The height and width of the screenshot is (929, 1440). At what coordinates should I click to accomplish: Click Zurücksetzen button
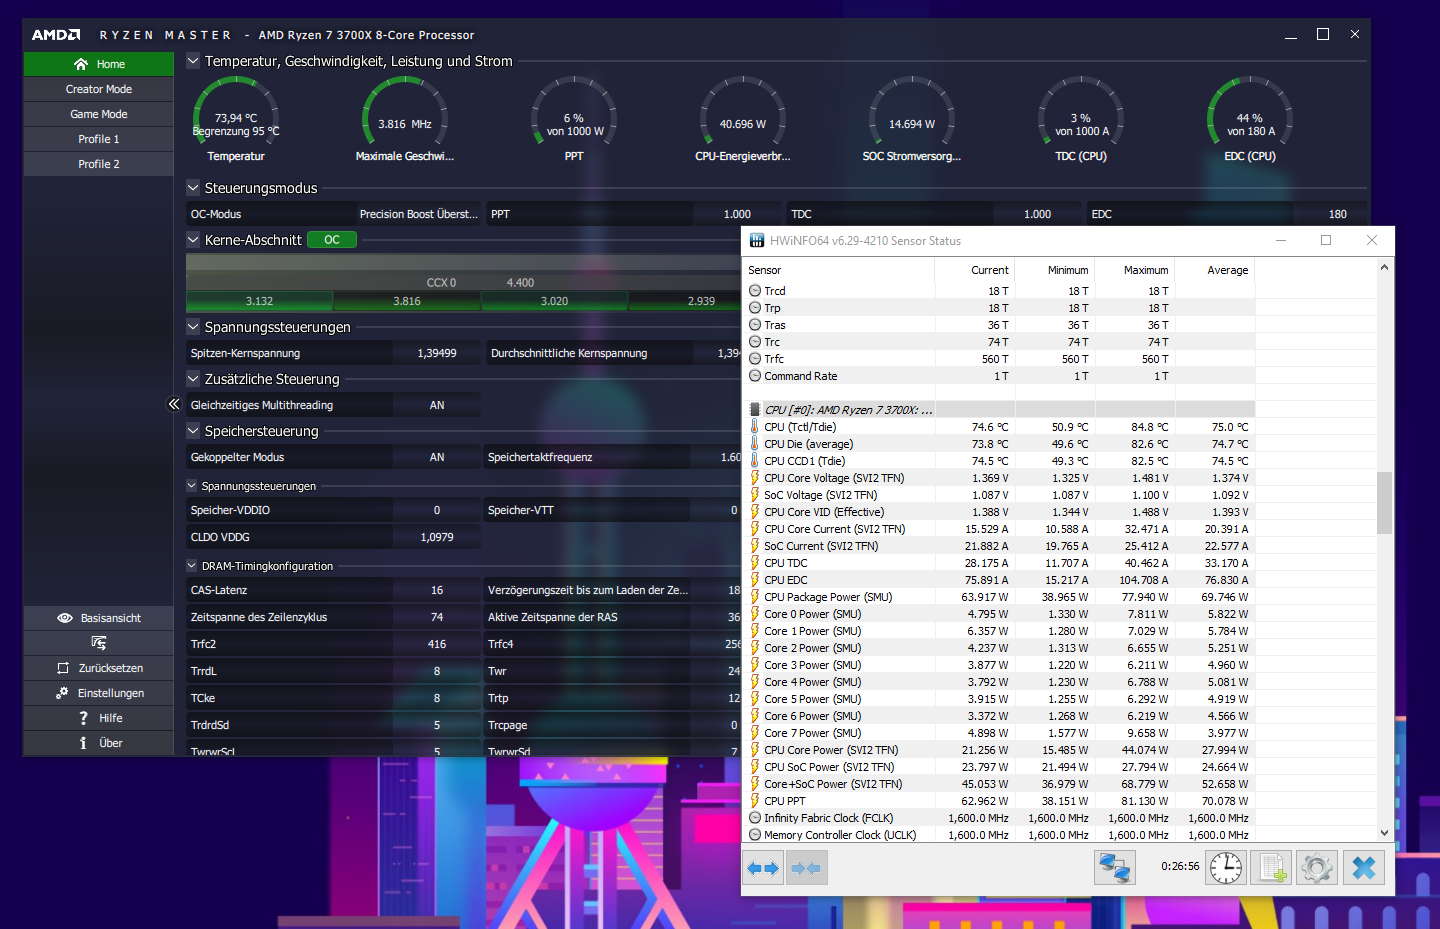pyautogui.click(x=99, y=668)
